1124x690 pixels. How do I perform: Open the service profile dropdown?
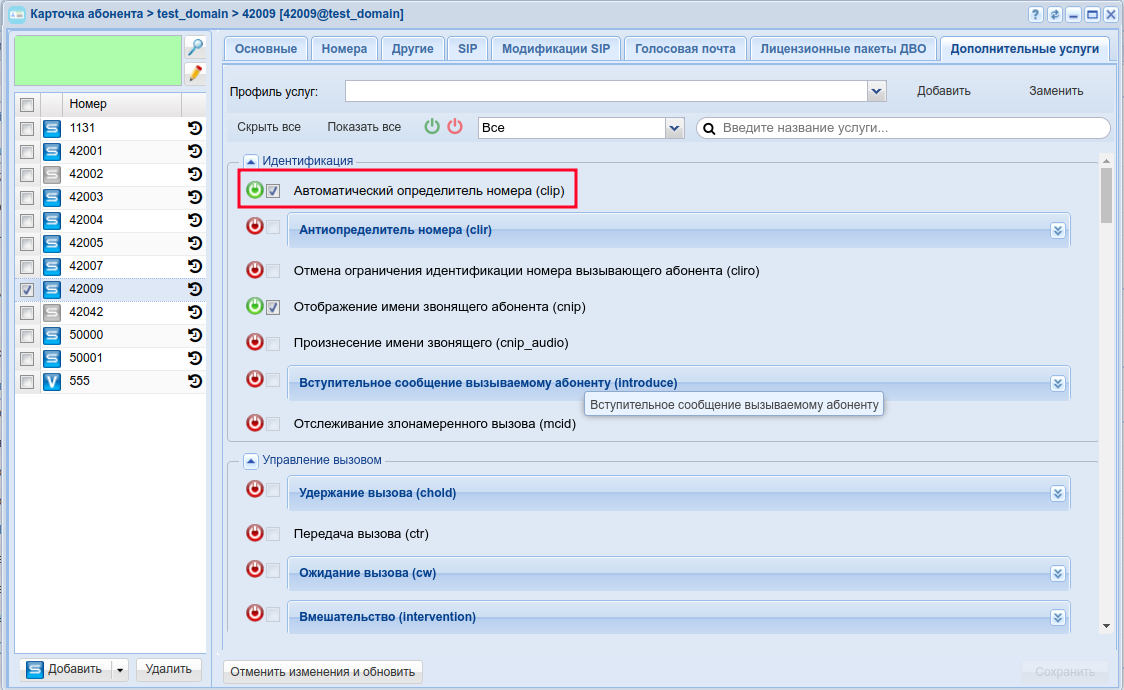(x=877, y=91)
